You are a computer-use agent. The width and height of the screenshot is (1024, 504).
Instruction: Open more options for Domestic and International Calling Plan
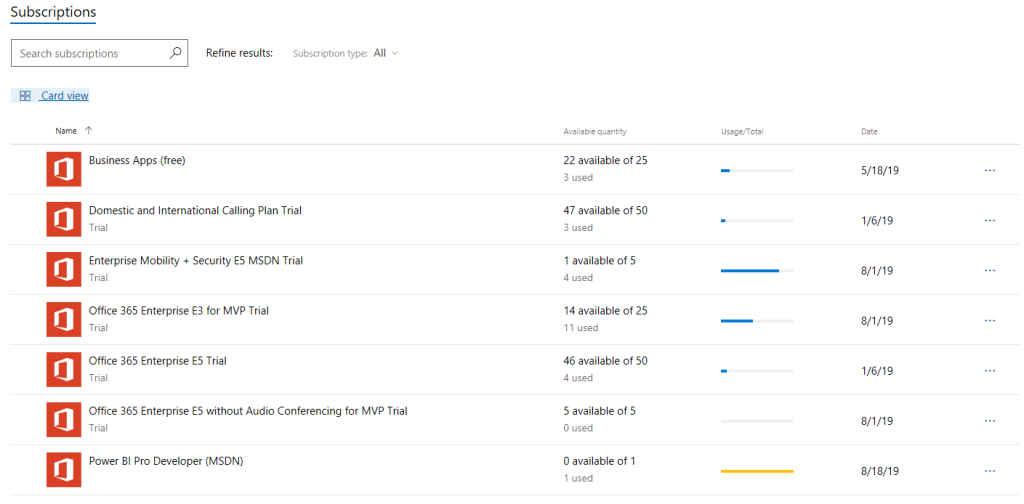click(x=989, y=221)
